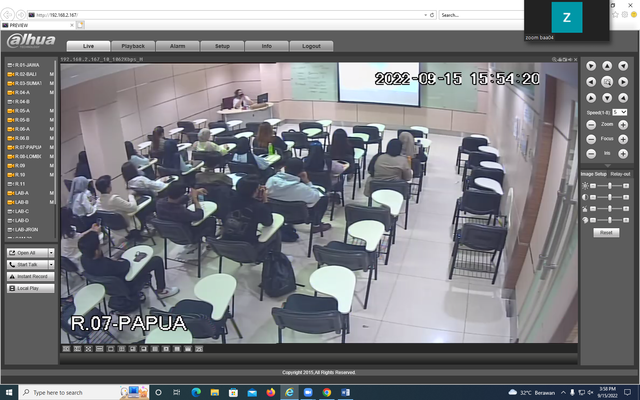Image resolution: width=640 pixels, height=400 pixels.
Task: Open channel R.04-B in the camera list
Action: [22, 102]
